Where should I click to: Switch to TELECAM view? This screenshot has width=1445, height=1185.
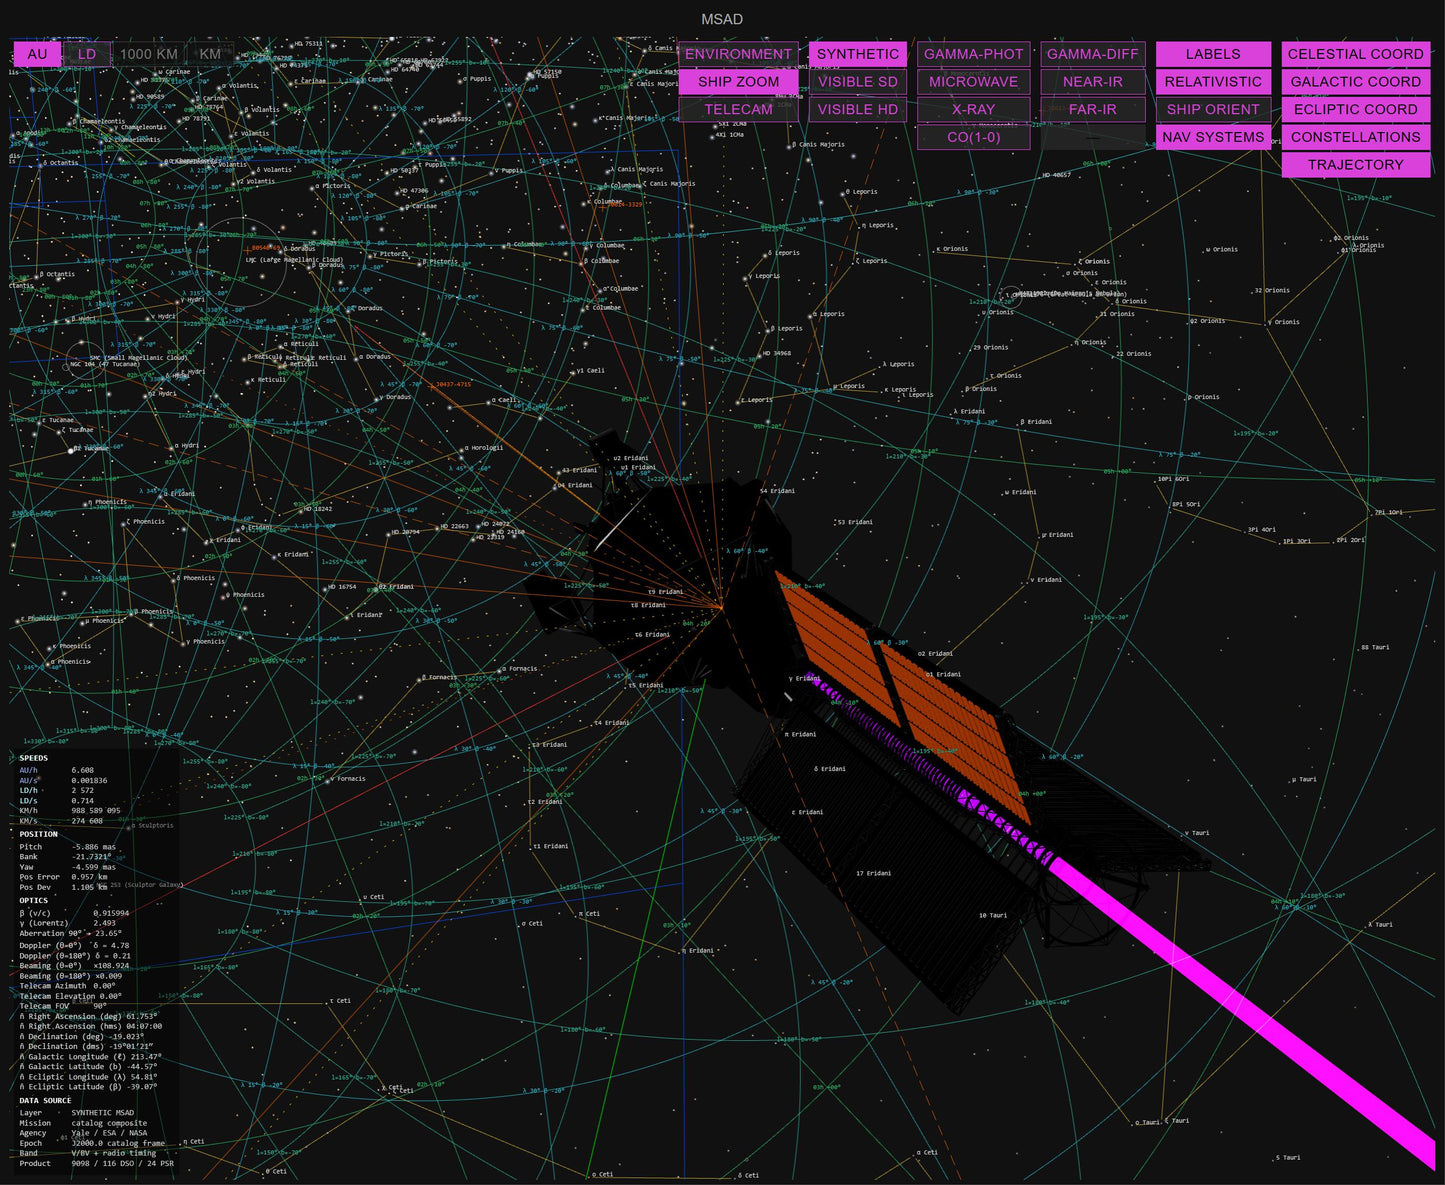pos(739,110)
